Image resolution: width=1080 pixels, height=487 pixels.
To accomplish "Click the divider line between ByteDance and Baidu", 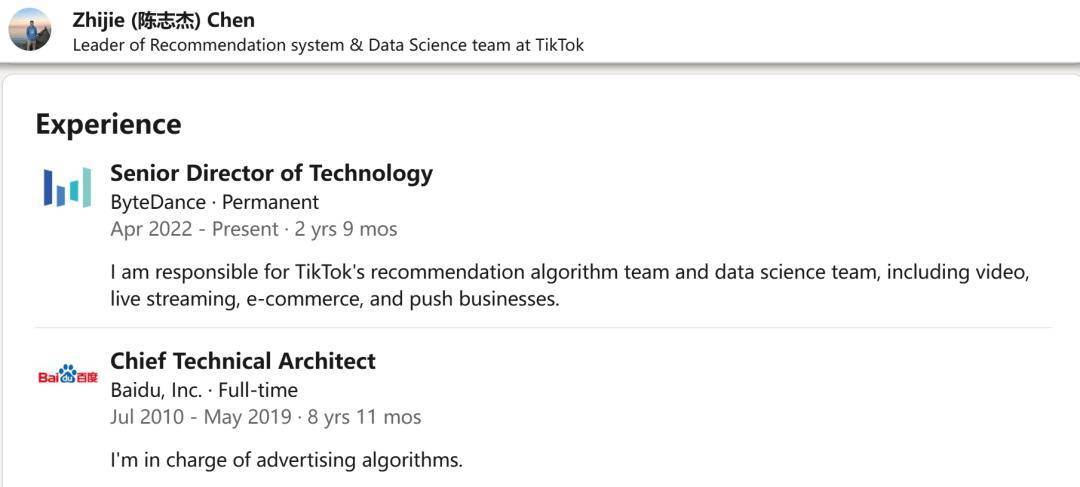I will click(x=544, y=327).
